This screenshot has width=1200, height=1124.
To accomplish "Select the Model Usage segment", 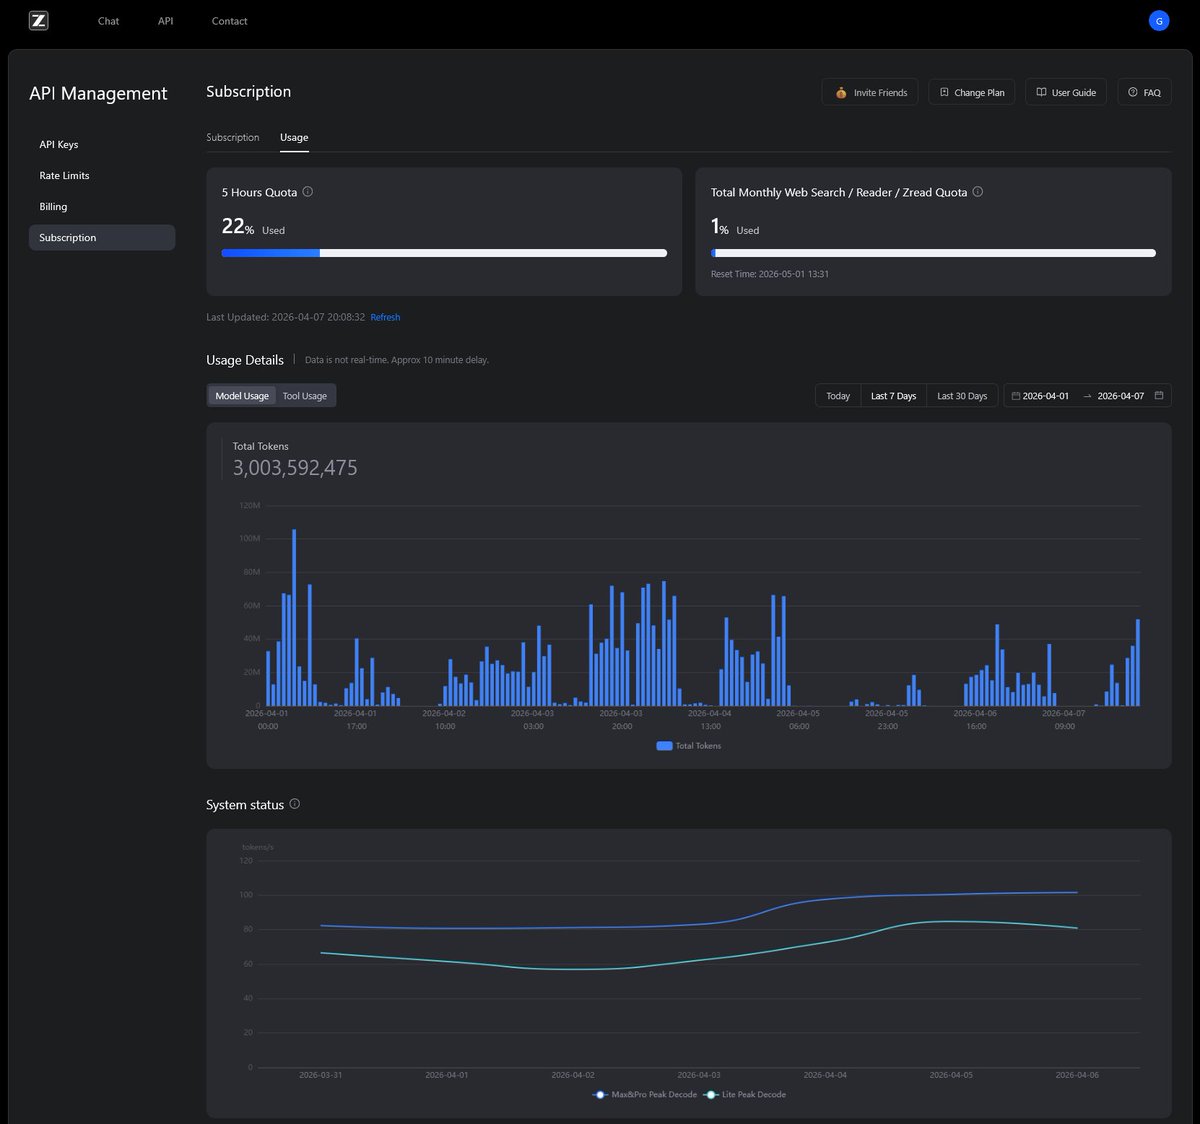I will [242, 396].
